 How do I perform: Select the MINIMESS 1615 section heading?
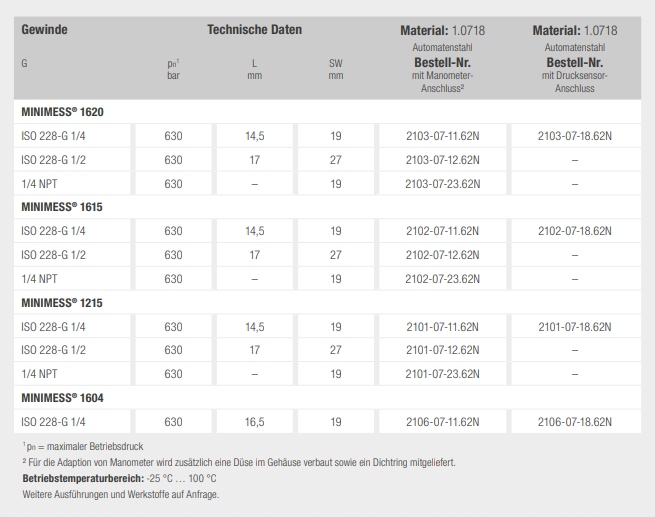pos(62,207)
